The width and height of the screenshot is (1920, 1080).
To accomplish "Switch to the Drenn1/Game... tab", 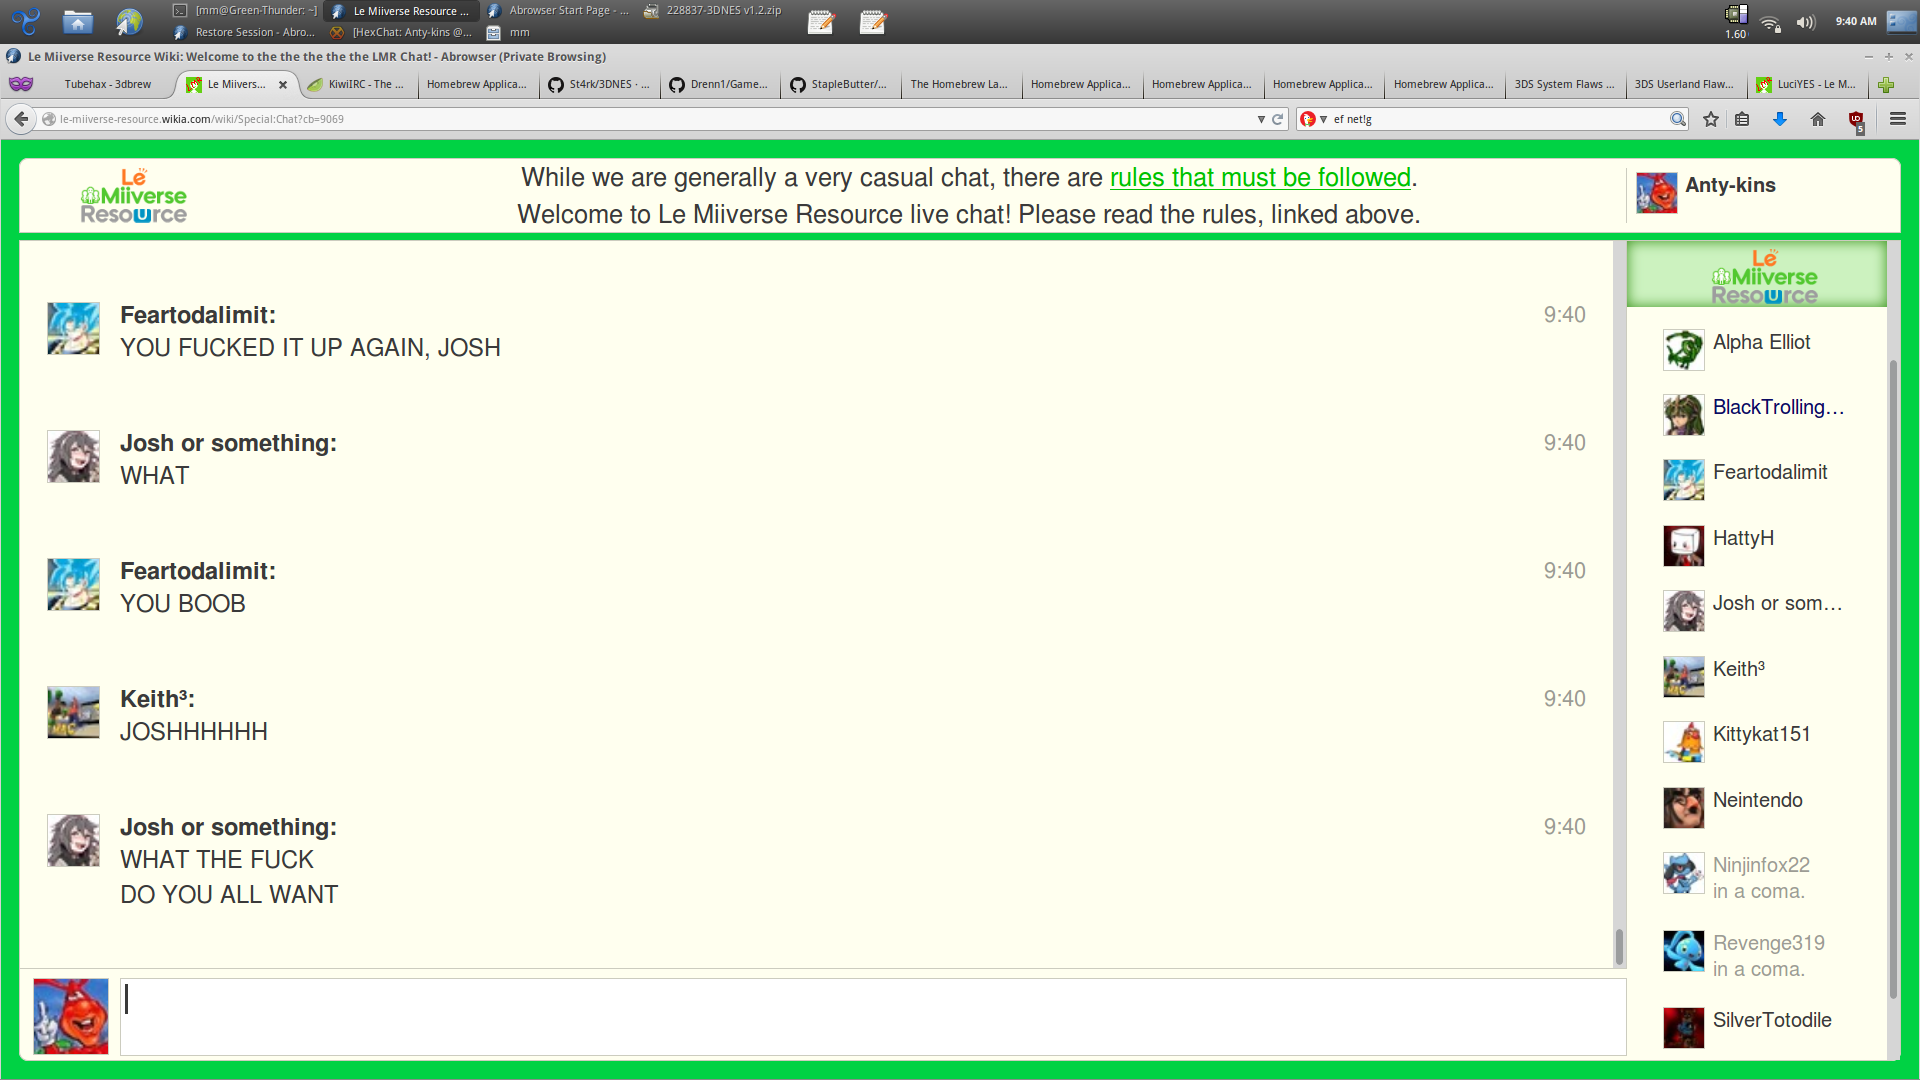I will pos(720,84).
